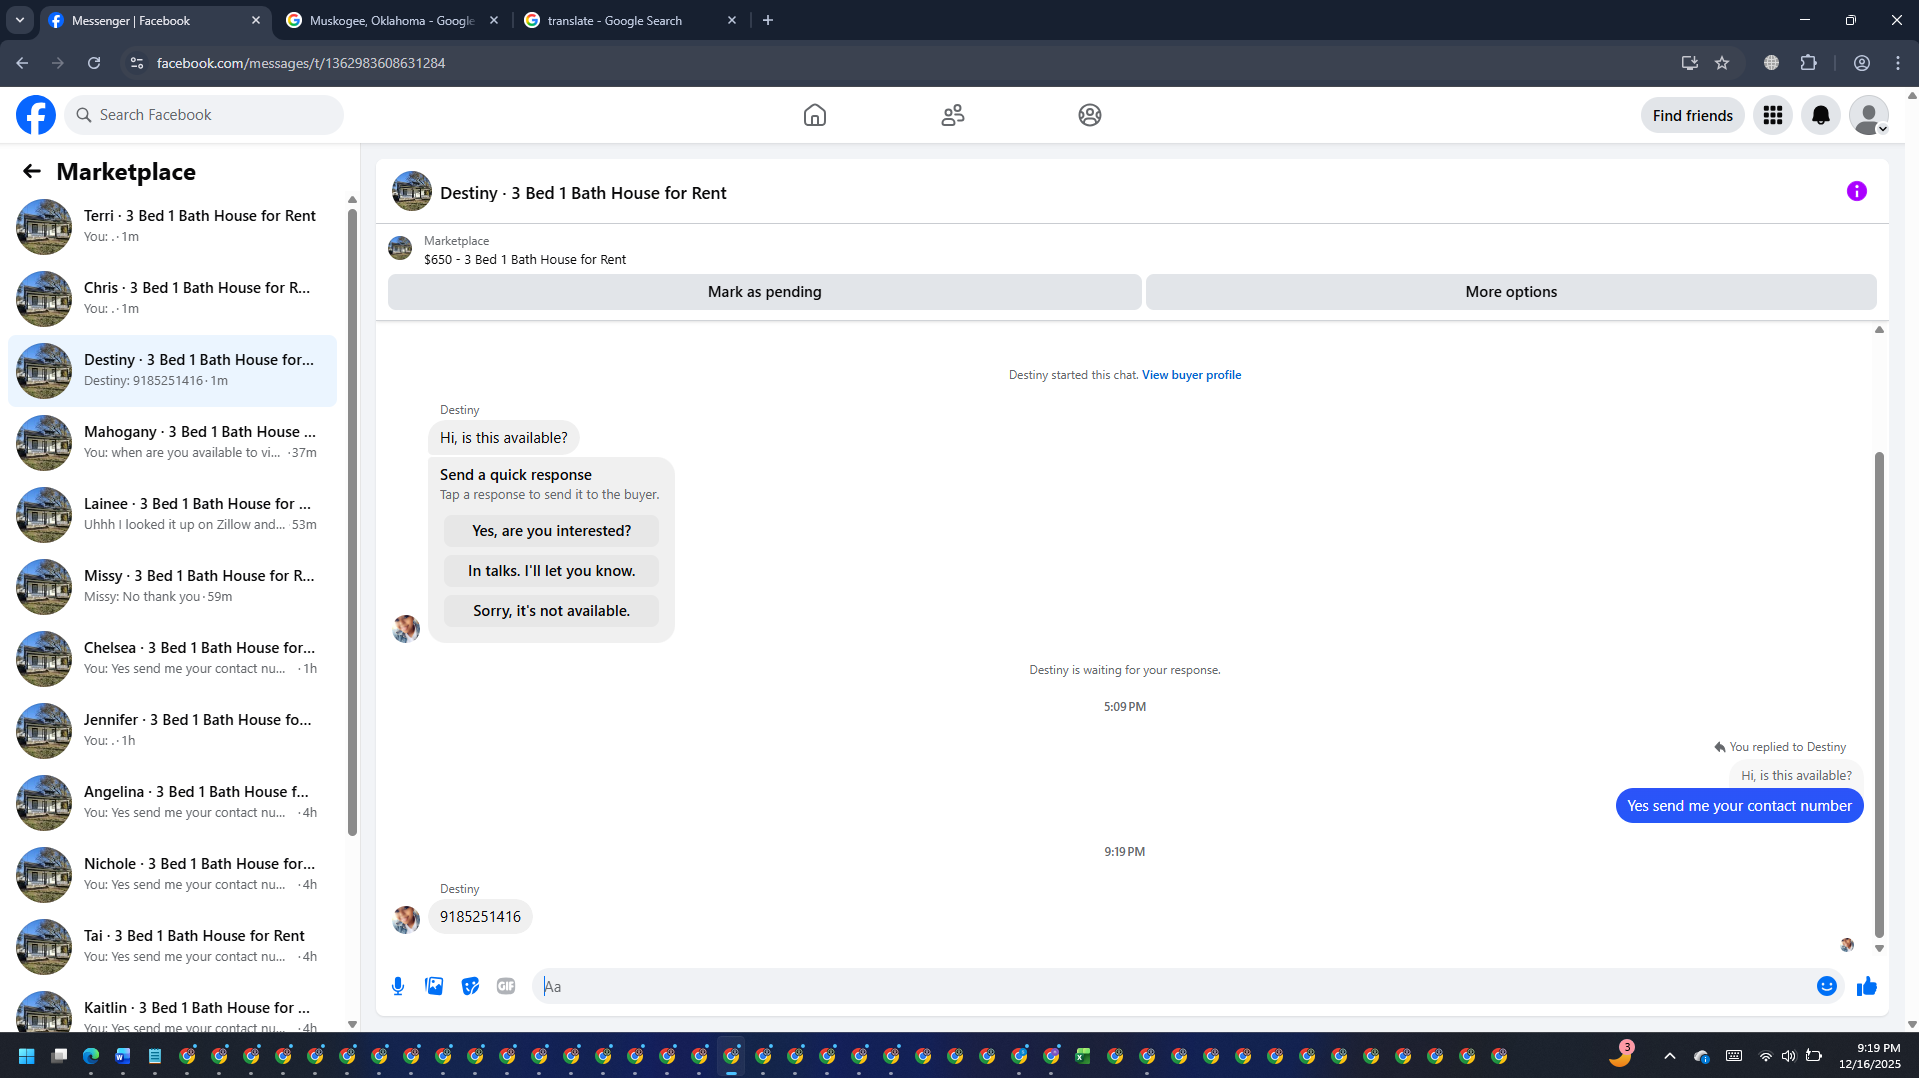The width and height of the screenshot is (1919, 1078).
Task: Open Chrome three-dot menu
Action: coord(1898,63)
